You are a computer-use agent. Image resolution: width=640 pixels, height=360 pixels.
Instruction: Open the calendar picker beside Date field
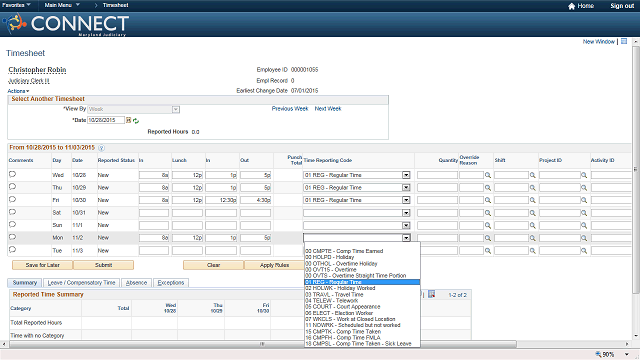[129, 120]
